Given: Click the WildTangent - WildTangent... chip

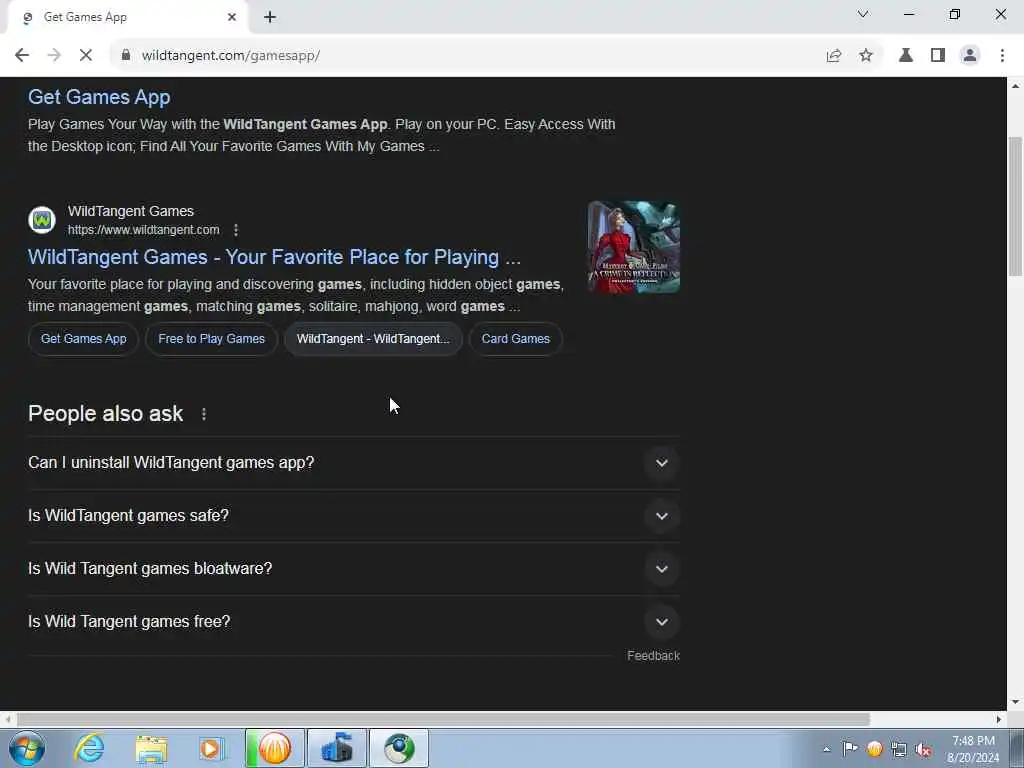Looking at the screenshot, I should (x=374, y=339).
